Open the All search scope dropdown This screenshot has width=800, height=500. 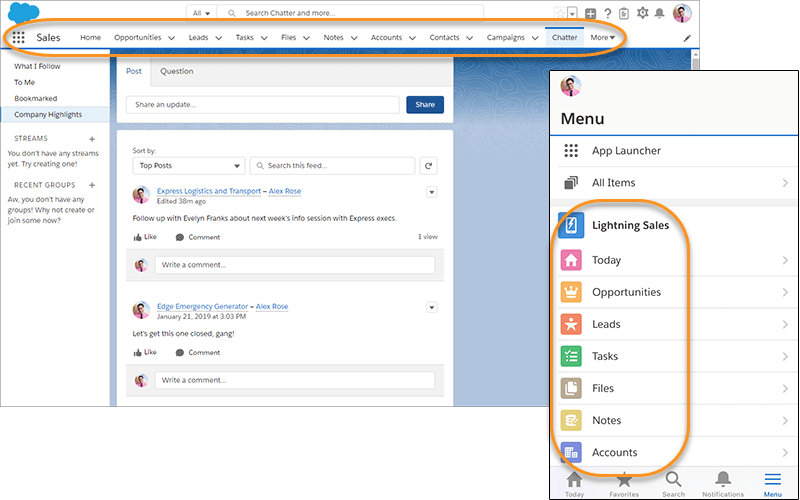(x=202, y=13)
